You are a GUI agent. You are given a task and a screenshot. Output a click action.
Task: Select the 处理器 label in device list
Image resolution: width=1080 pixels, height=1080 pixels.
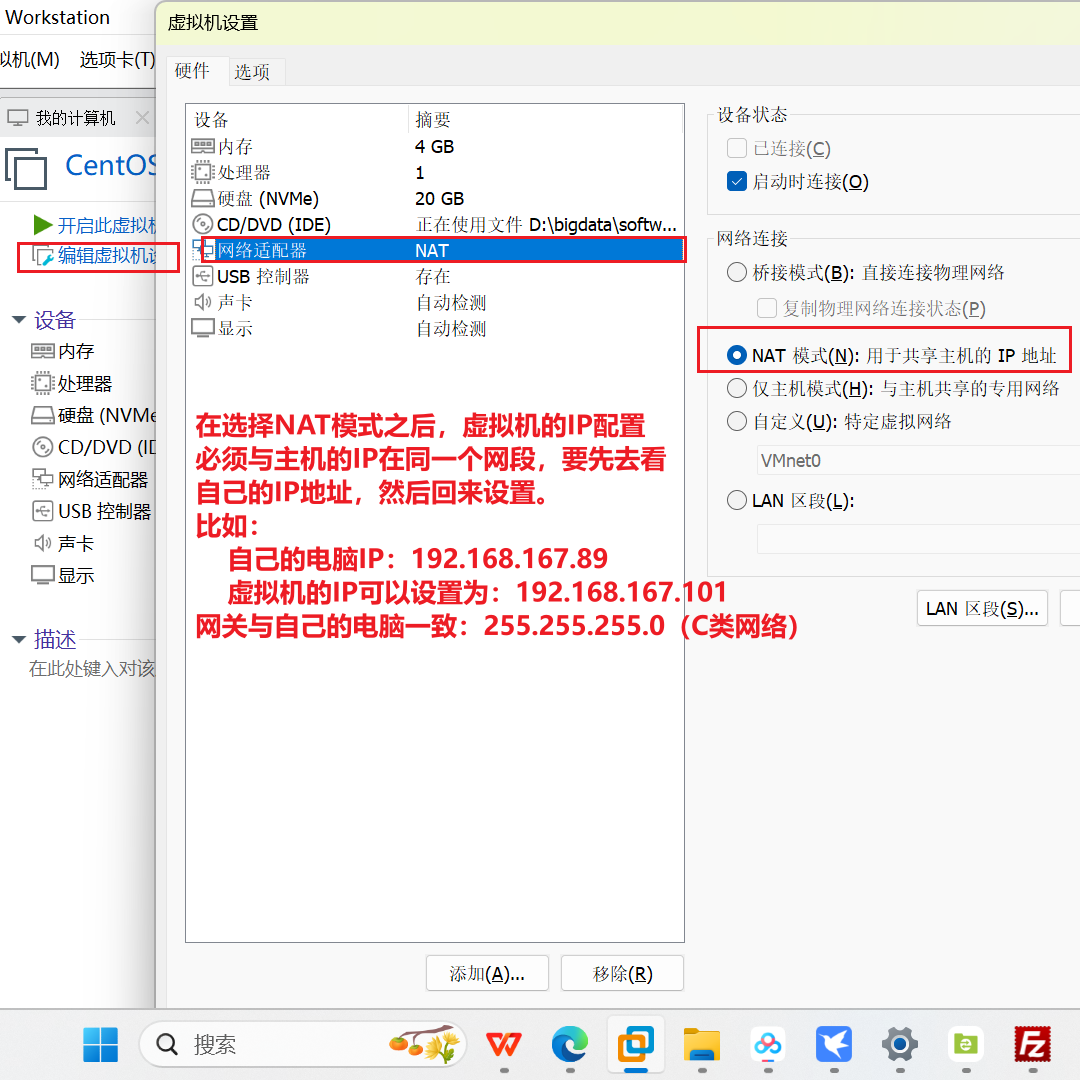coord(244,173)
